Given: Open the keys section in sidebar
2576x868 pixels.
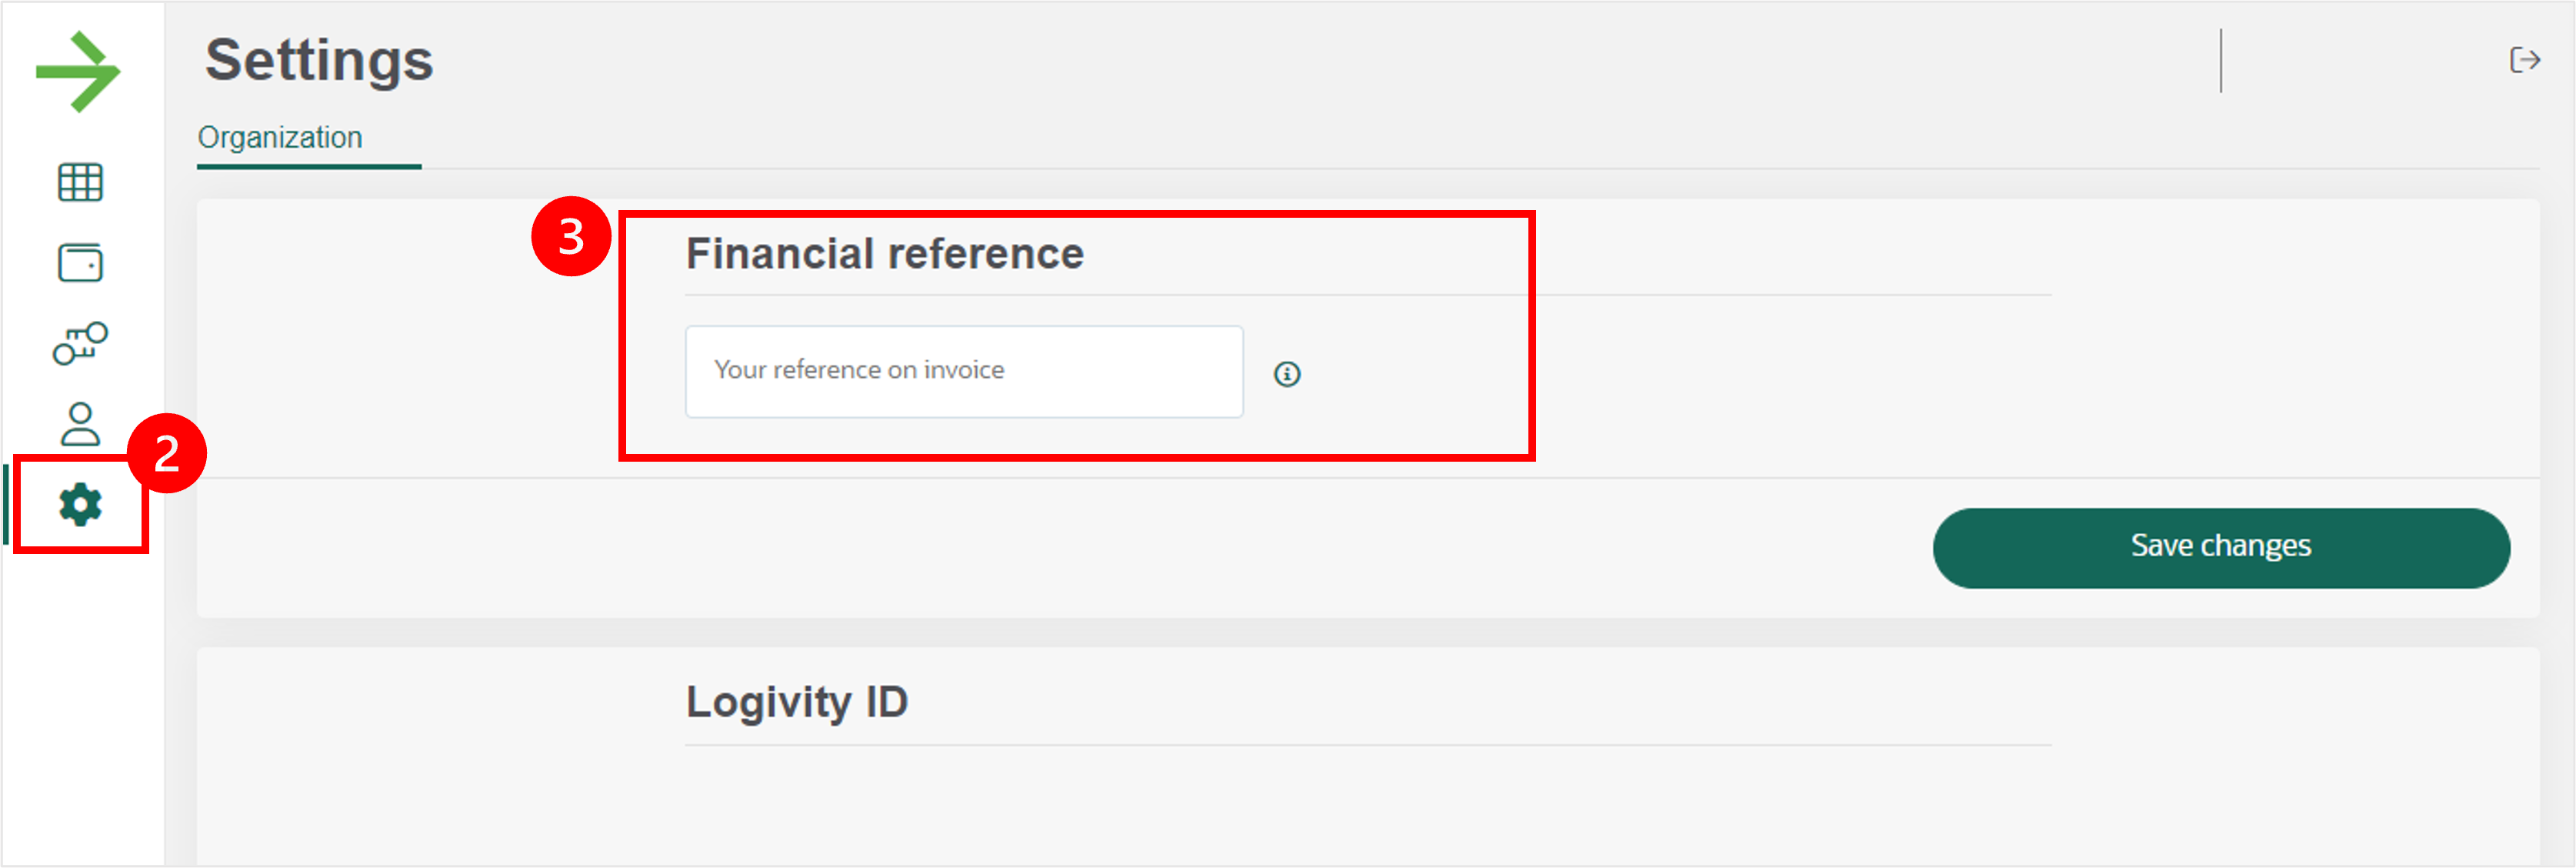Looking at the screenshot, I should [x=80, y=343].
